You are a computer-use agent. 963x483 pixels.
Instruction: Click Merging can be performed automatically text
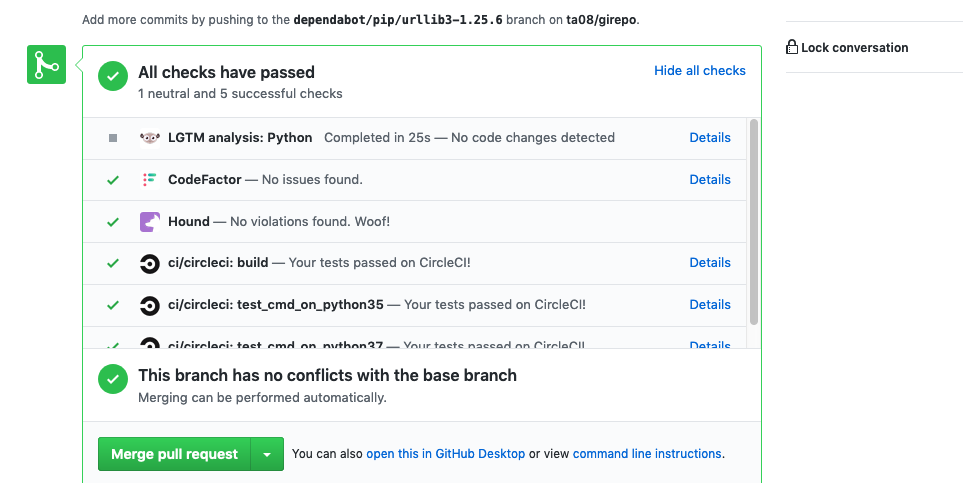[262, 398]
